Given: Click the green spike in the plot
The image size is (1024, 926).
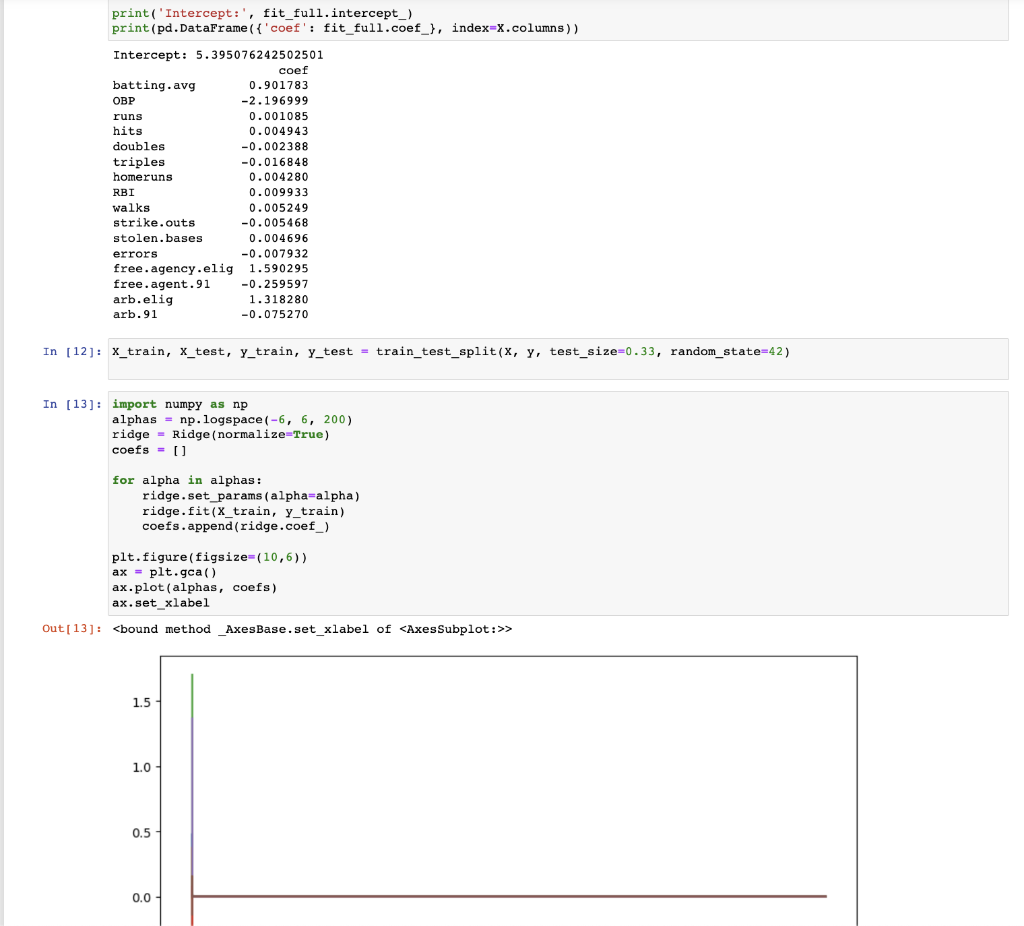Looking at the screenshot, I should (x=192, y=694).
